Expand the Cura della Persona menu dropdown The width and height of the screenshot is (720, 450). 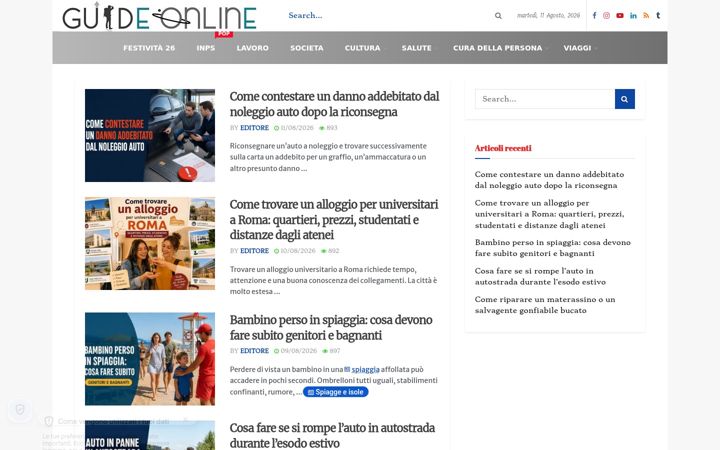click(499, 48)
